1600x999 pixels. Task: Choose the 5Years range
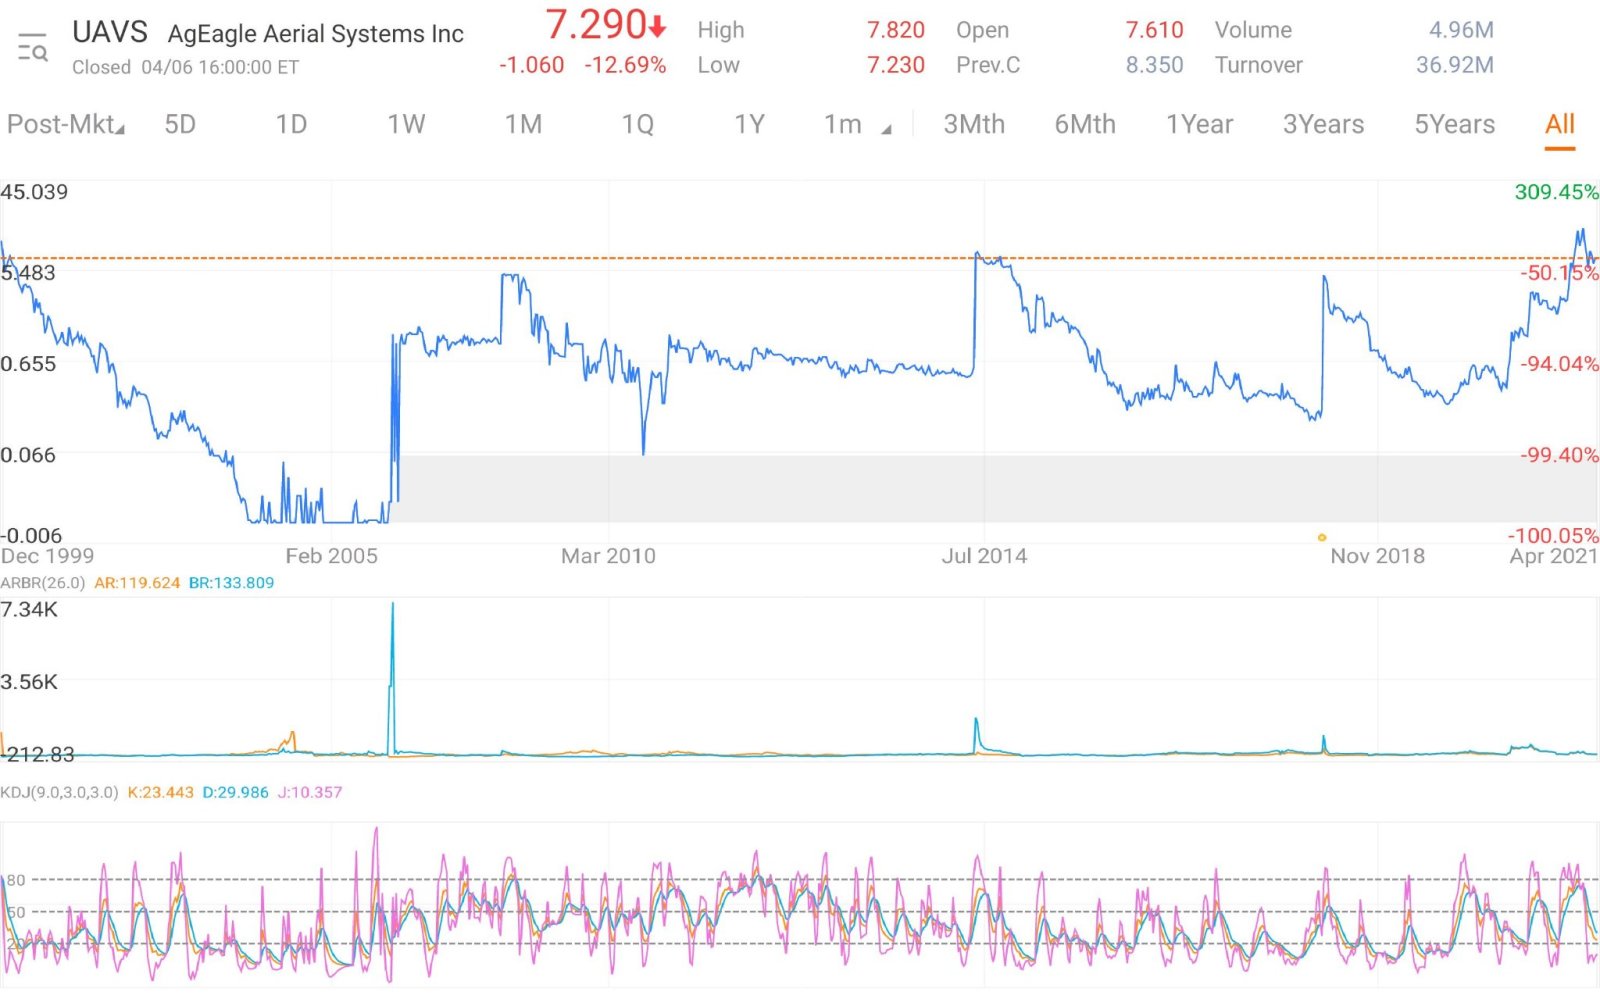pos(1454,125)
